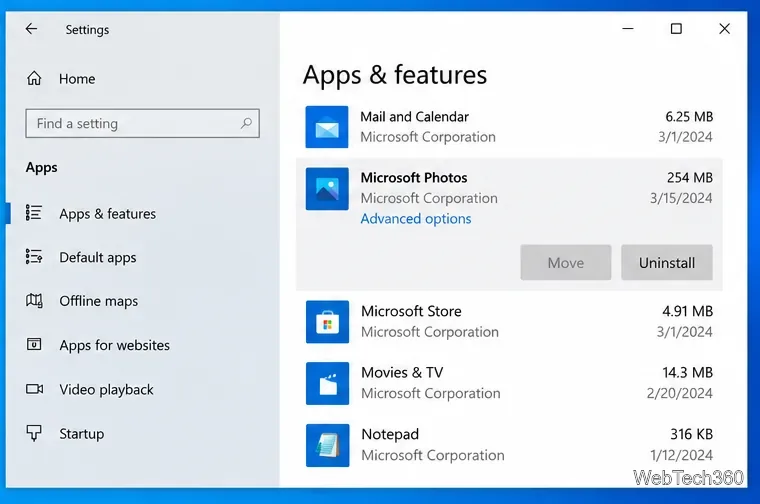Open Home via the house icon

tap(34, 78)
